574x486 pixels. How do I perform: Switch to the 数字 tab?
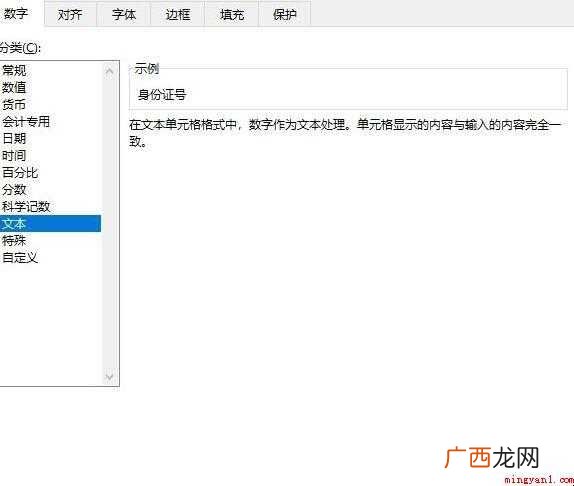16,14
